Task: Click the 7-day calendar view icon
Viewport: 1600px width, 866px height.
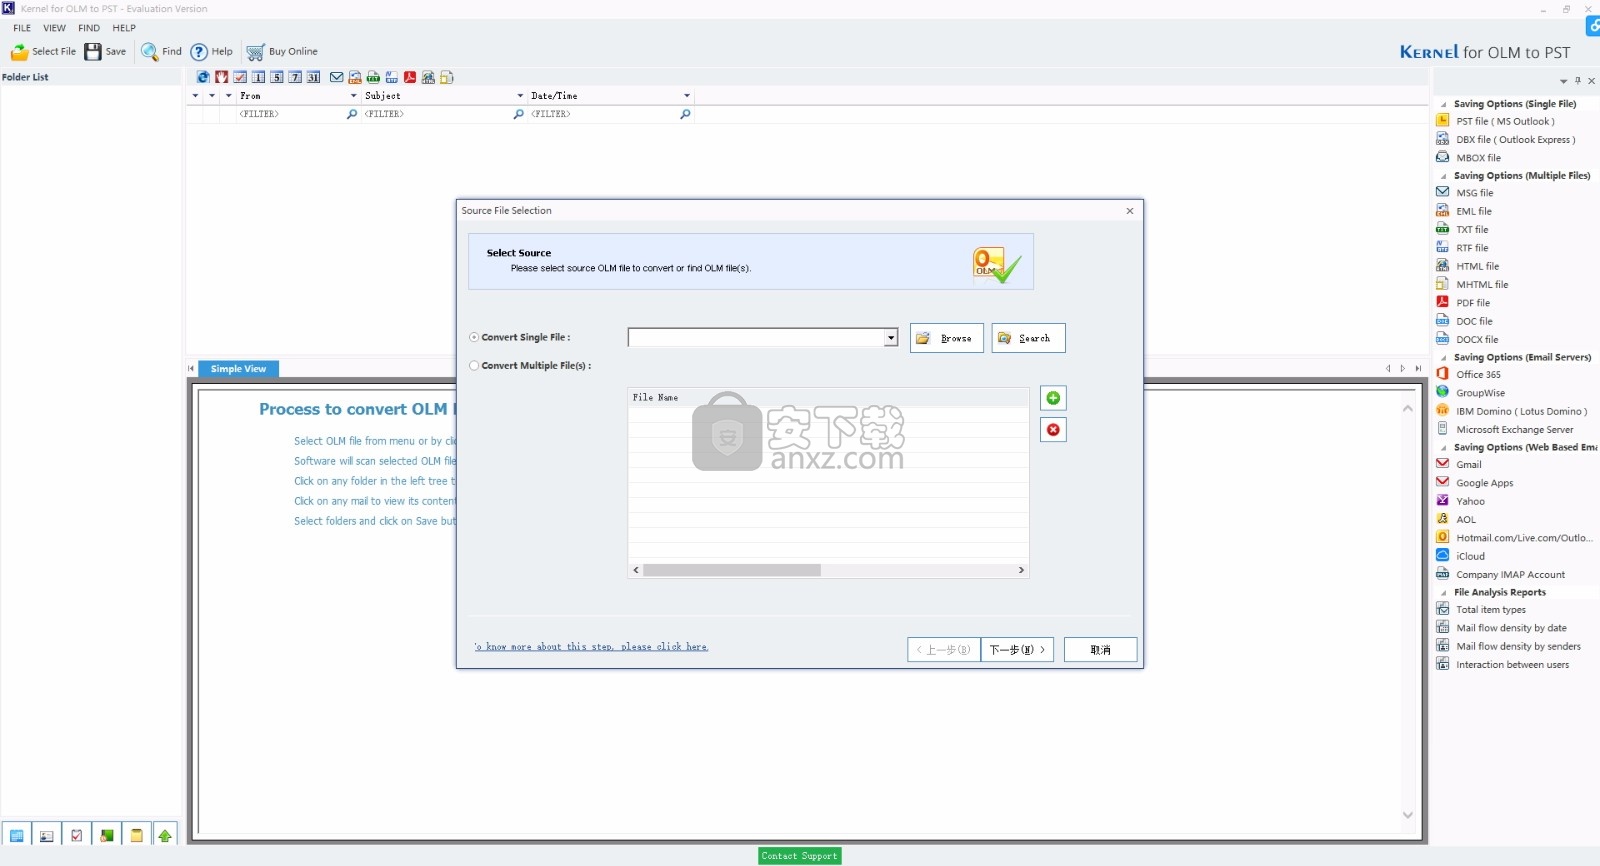Action: pyautogui.click(x=295, y=77)
